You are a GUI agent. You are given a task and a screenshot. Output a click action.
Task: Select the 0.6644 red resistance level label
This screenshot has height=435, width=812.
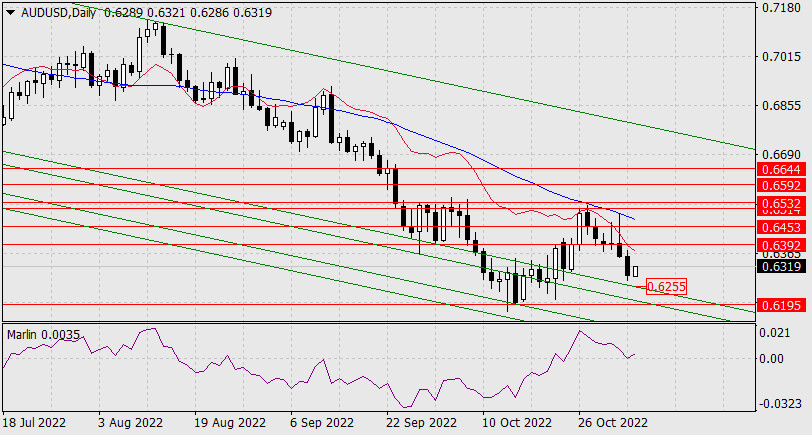(x=780, y=169)
